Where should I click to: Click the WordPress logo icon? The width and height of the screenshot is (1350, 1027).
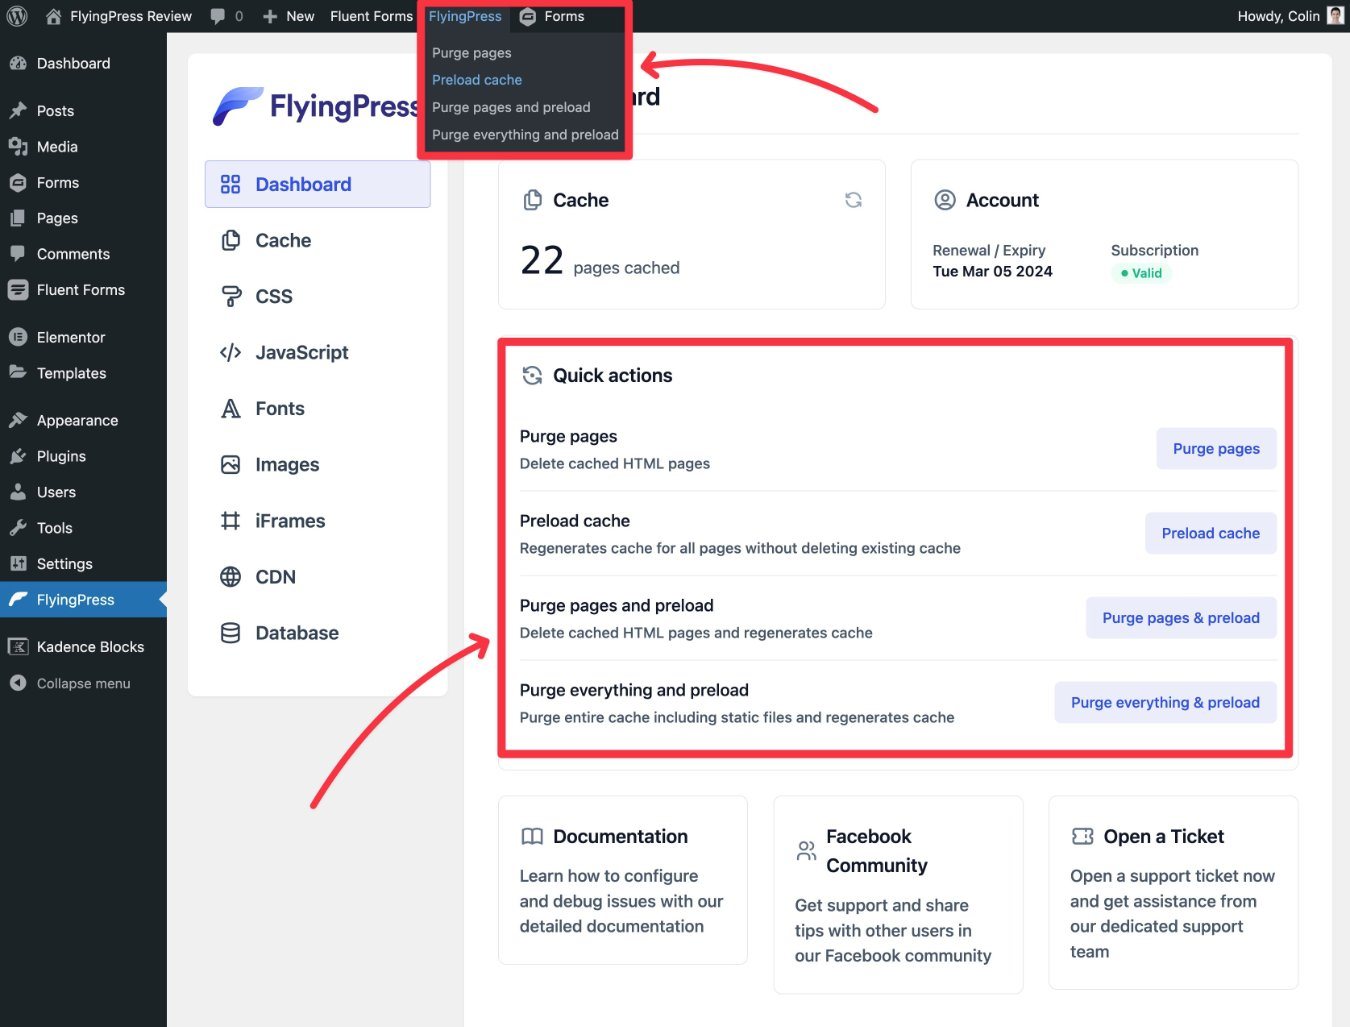point(17,16)
